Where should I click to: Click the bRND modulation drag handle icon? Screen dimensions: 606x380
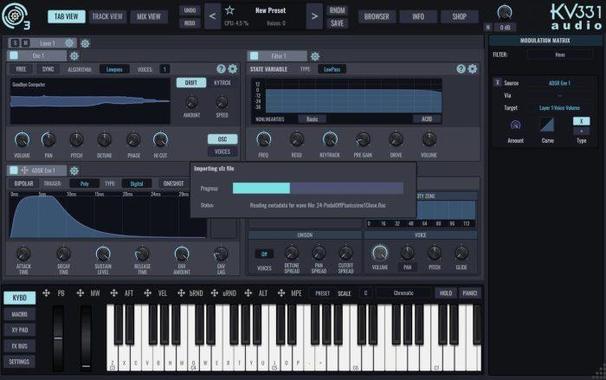click(181, 293)
